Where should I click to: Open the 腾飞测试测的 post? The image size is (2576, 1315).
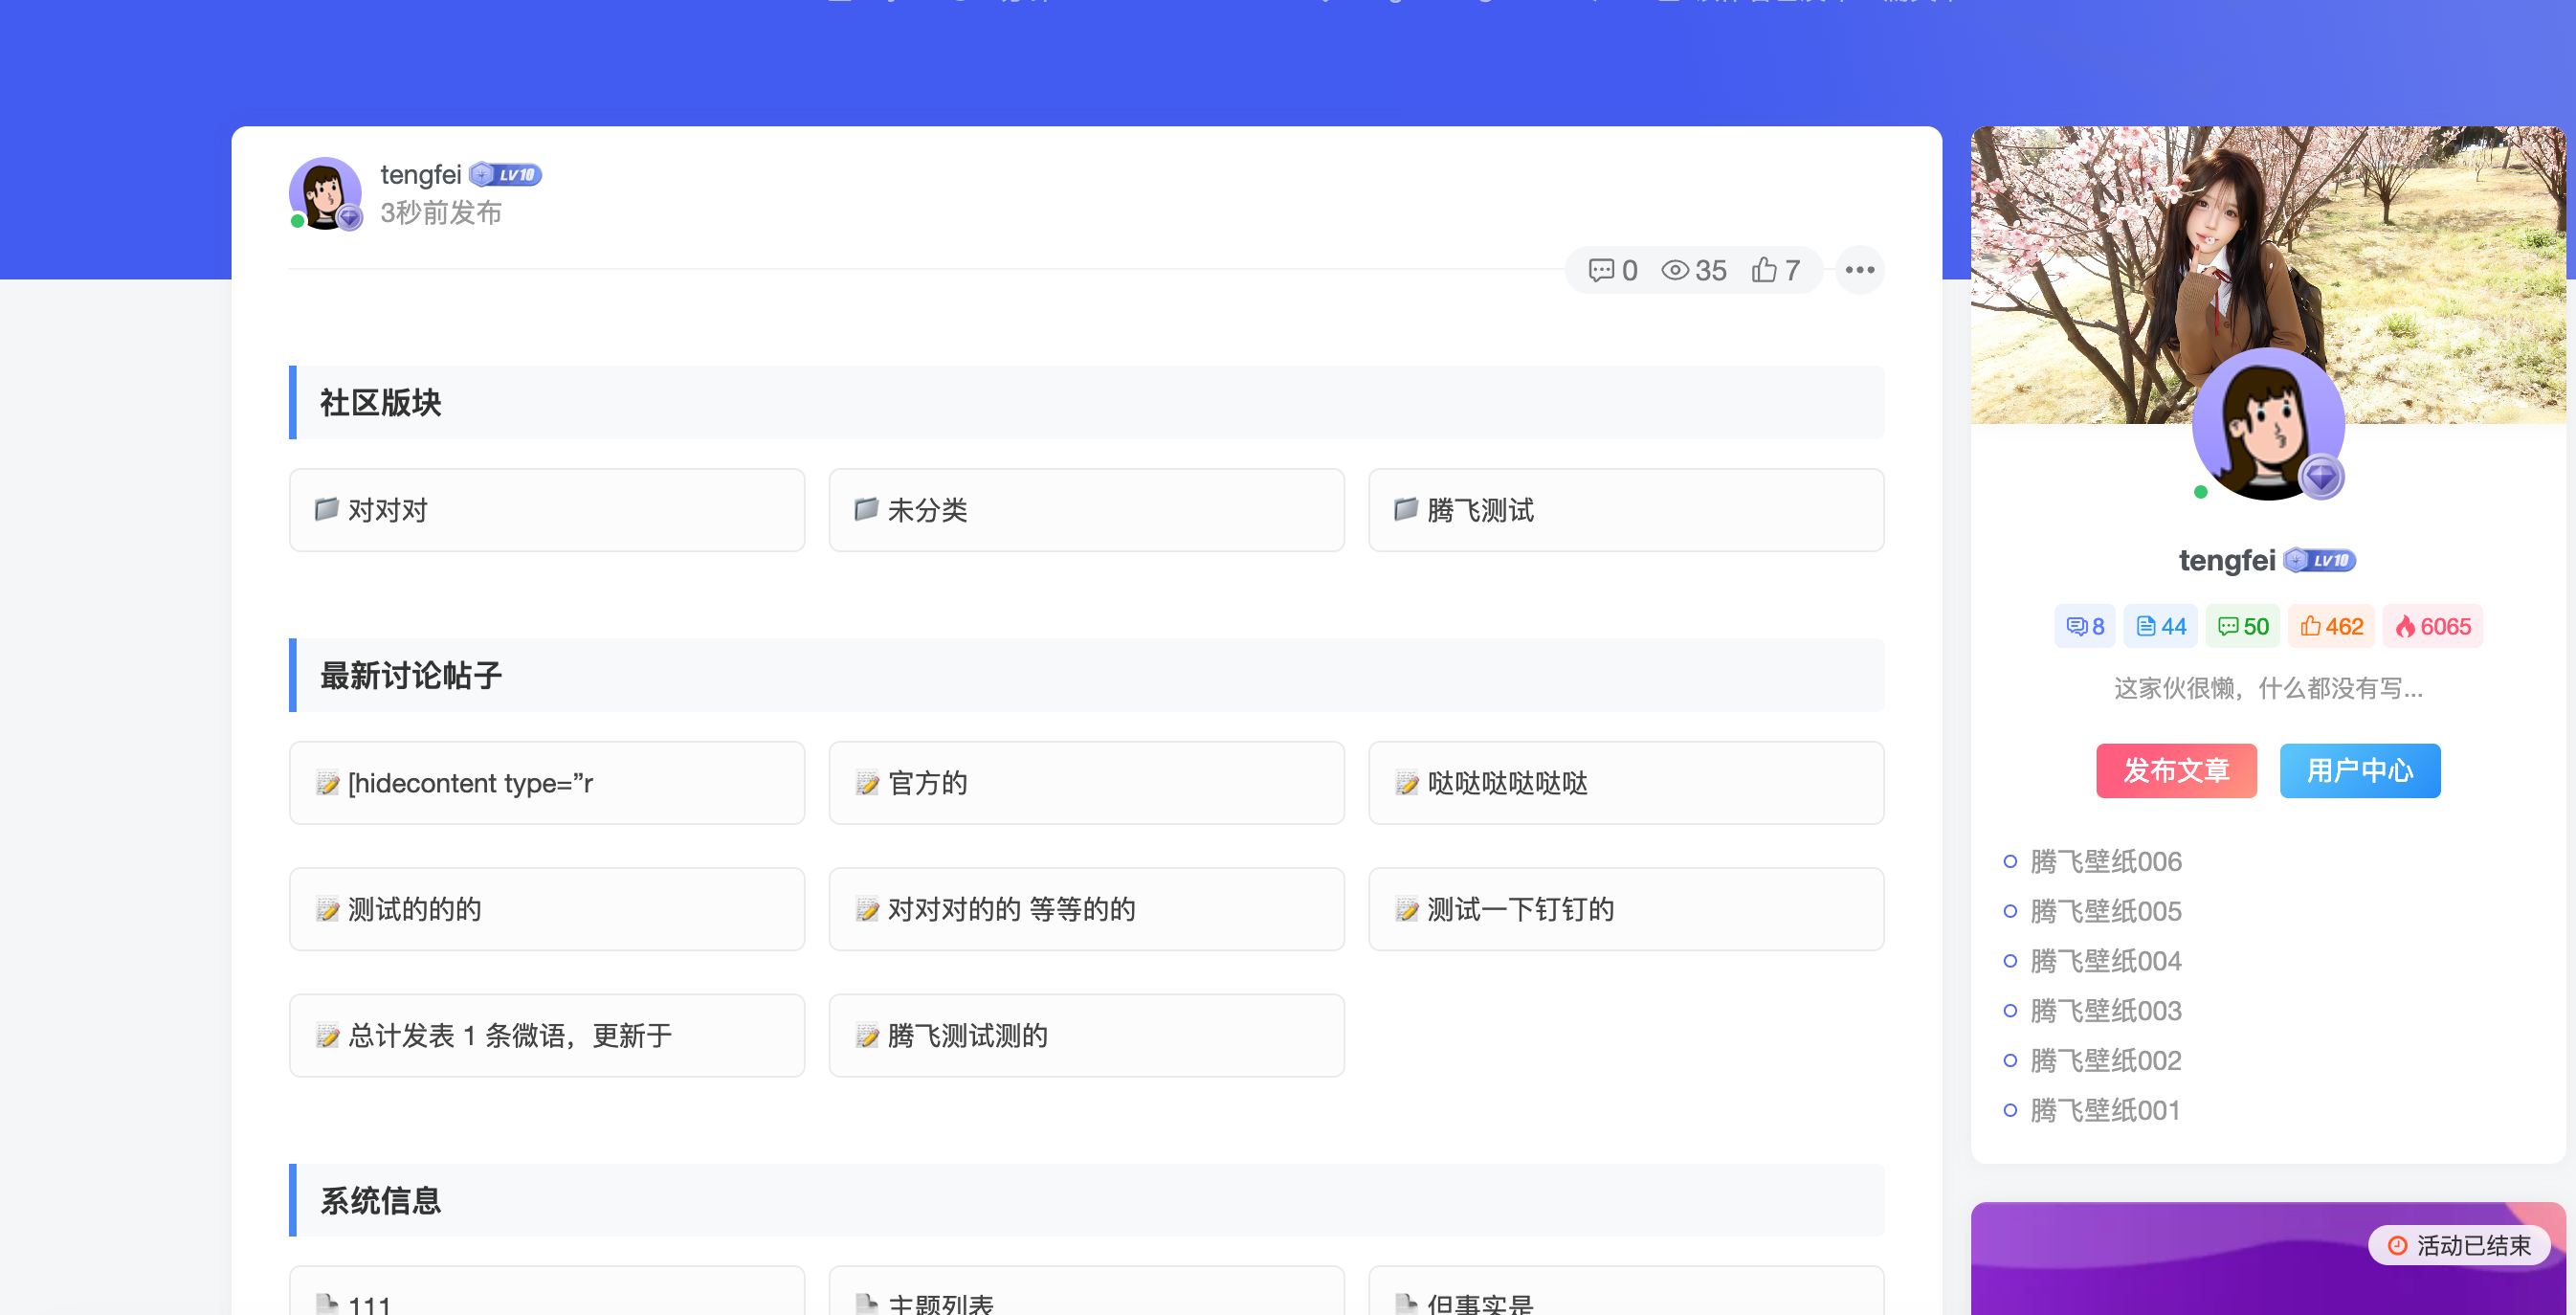pos(1086,1035)
